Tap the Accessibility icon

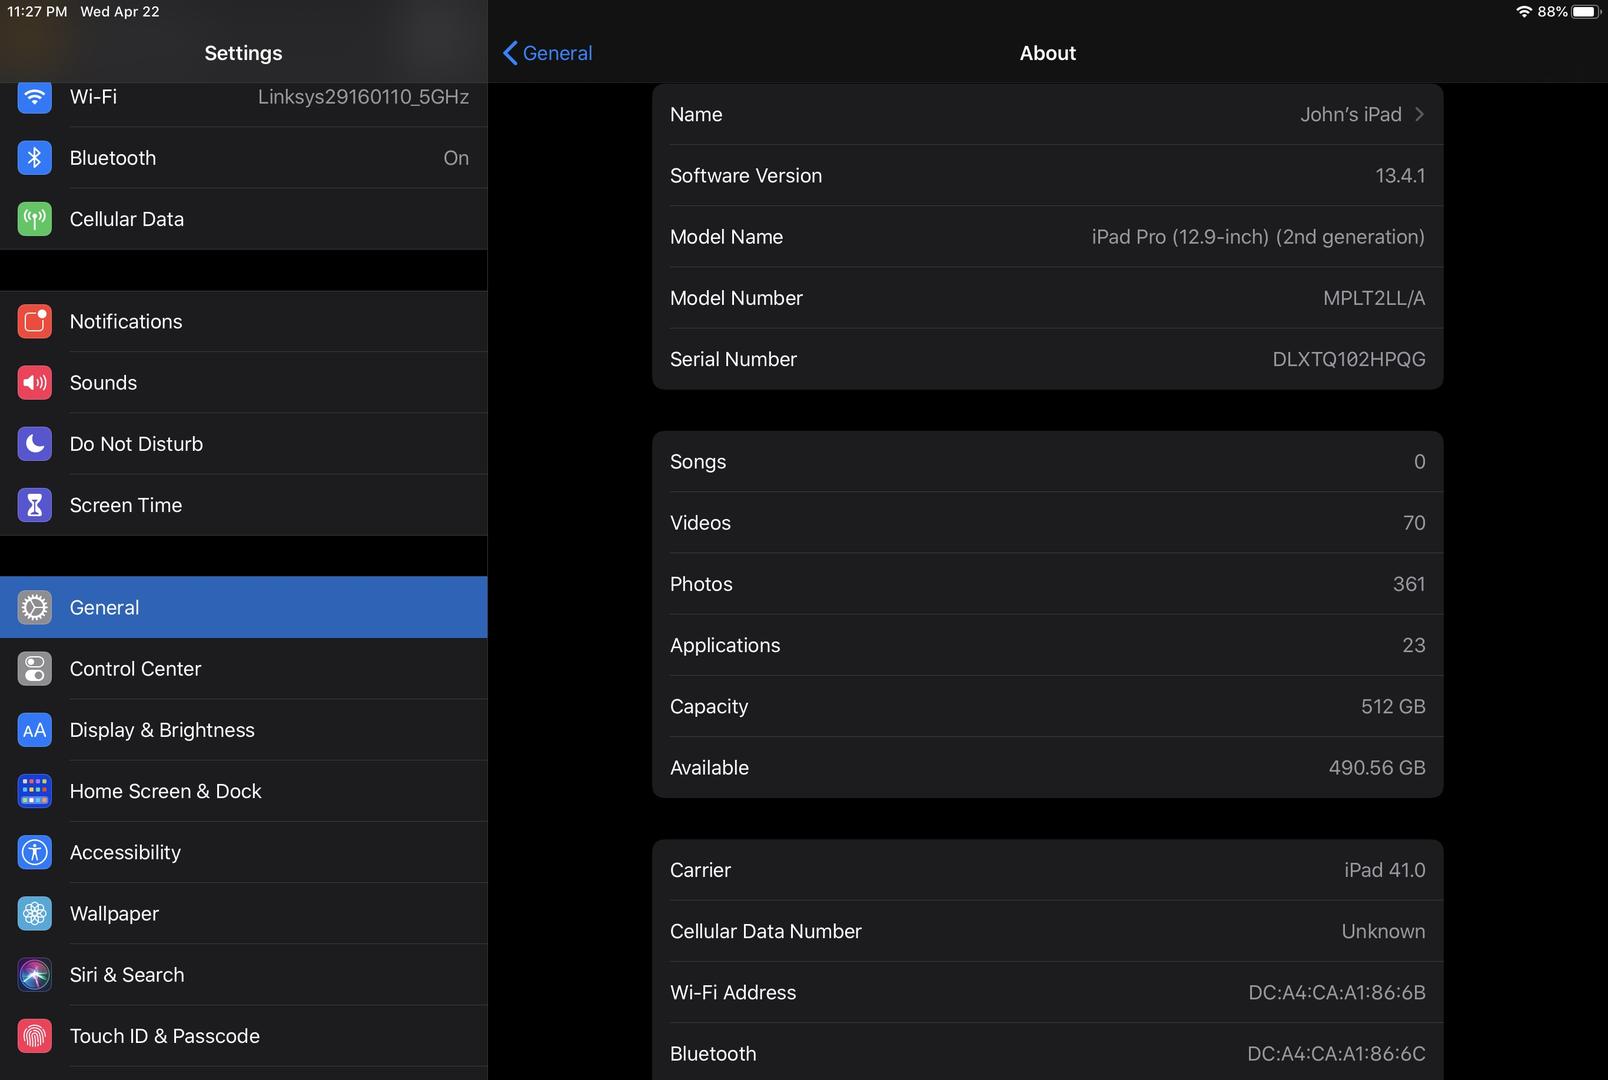[x=35, y=852]
